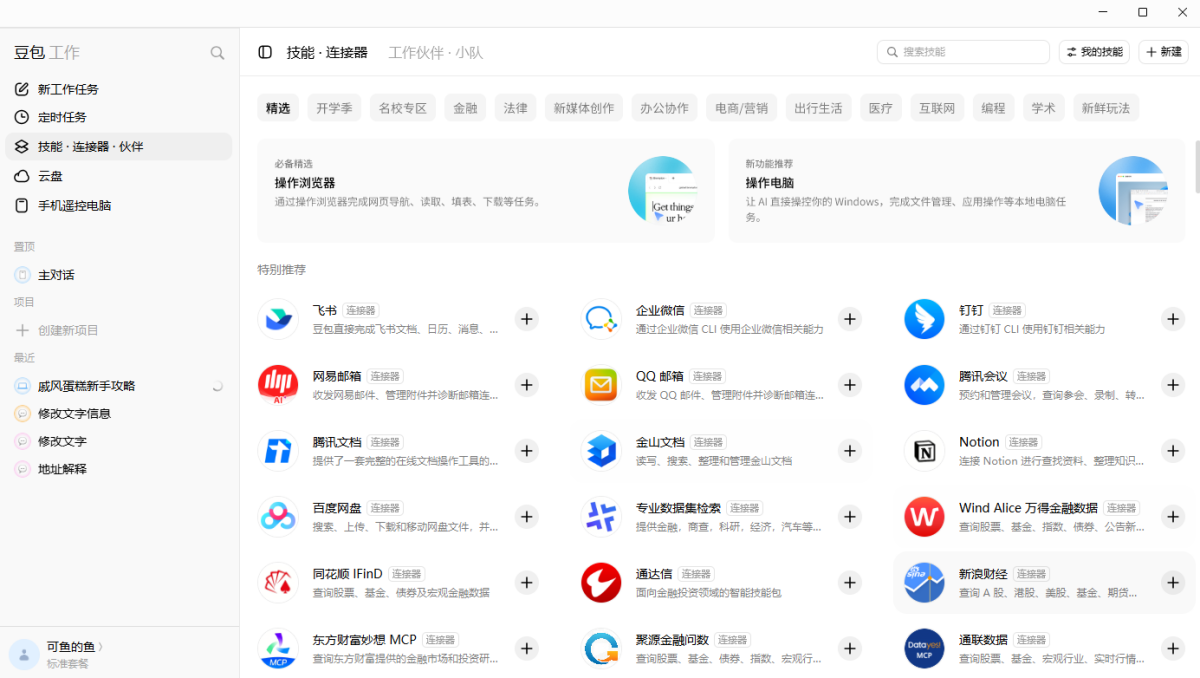Add the 企业微信 connector with plus
This screenshot has width=1200, height=678.
pyautogui.click(x=850, y=319)
